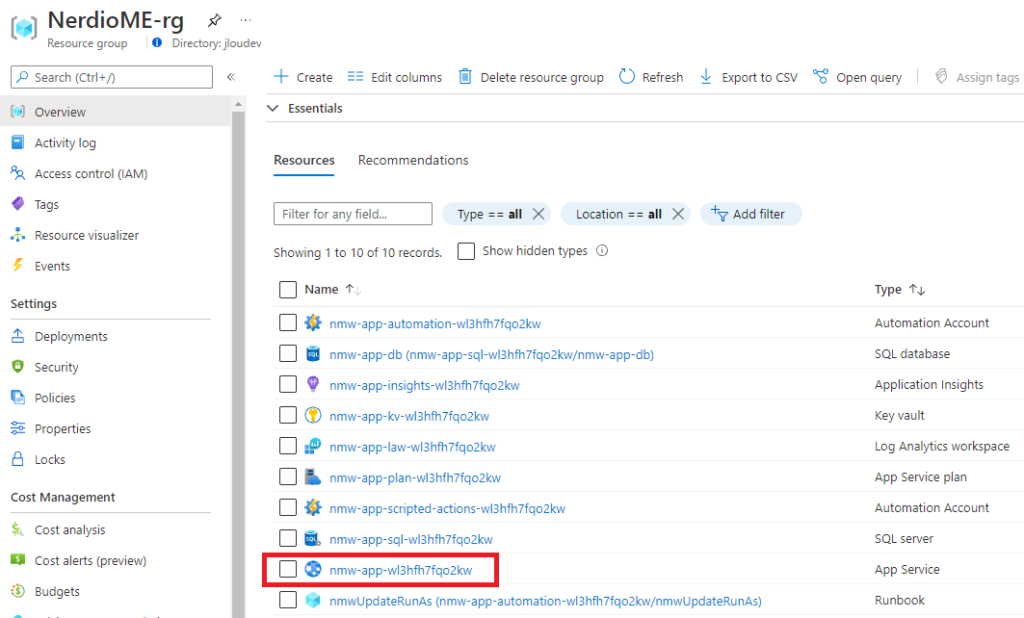This screenshot has width=1024, height=618.
Task: Click the Filter for any field input
Action: click(353, 214)
